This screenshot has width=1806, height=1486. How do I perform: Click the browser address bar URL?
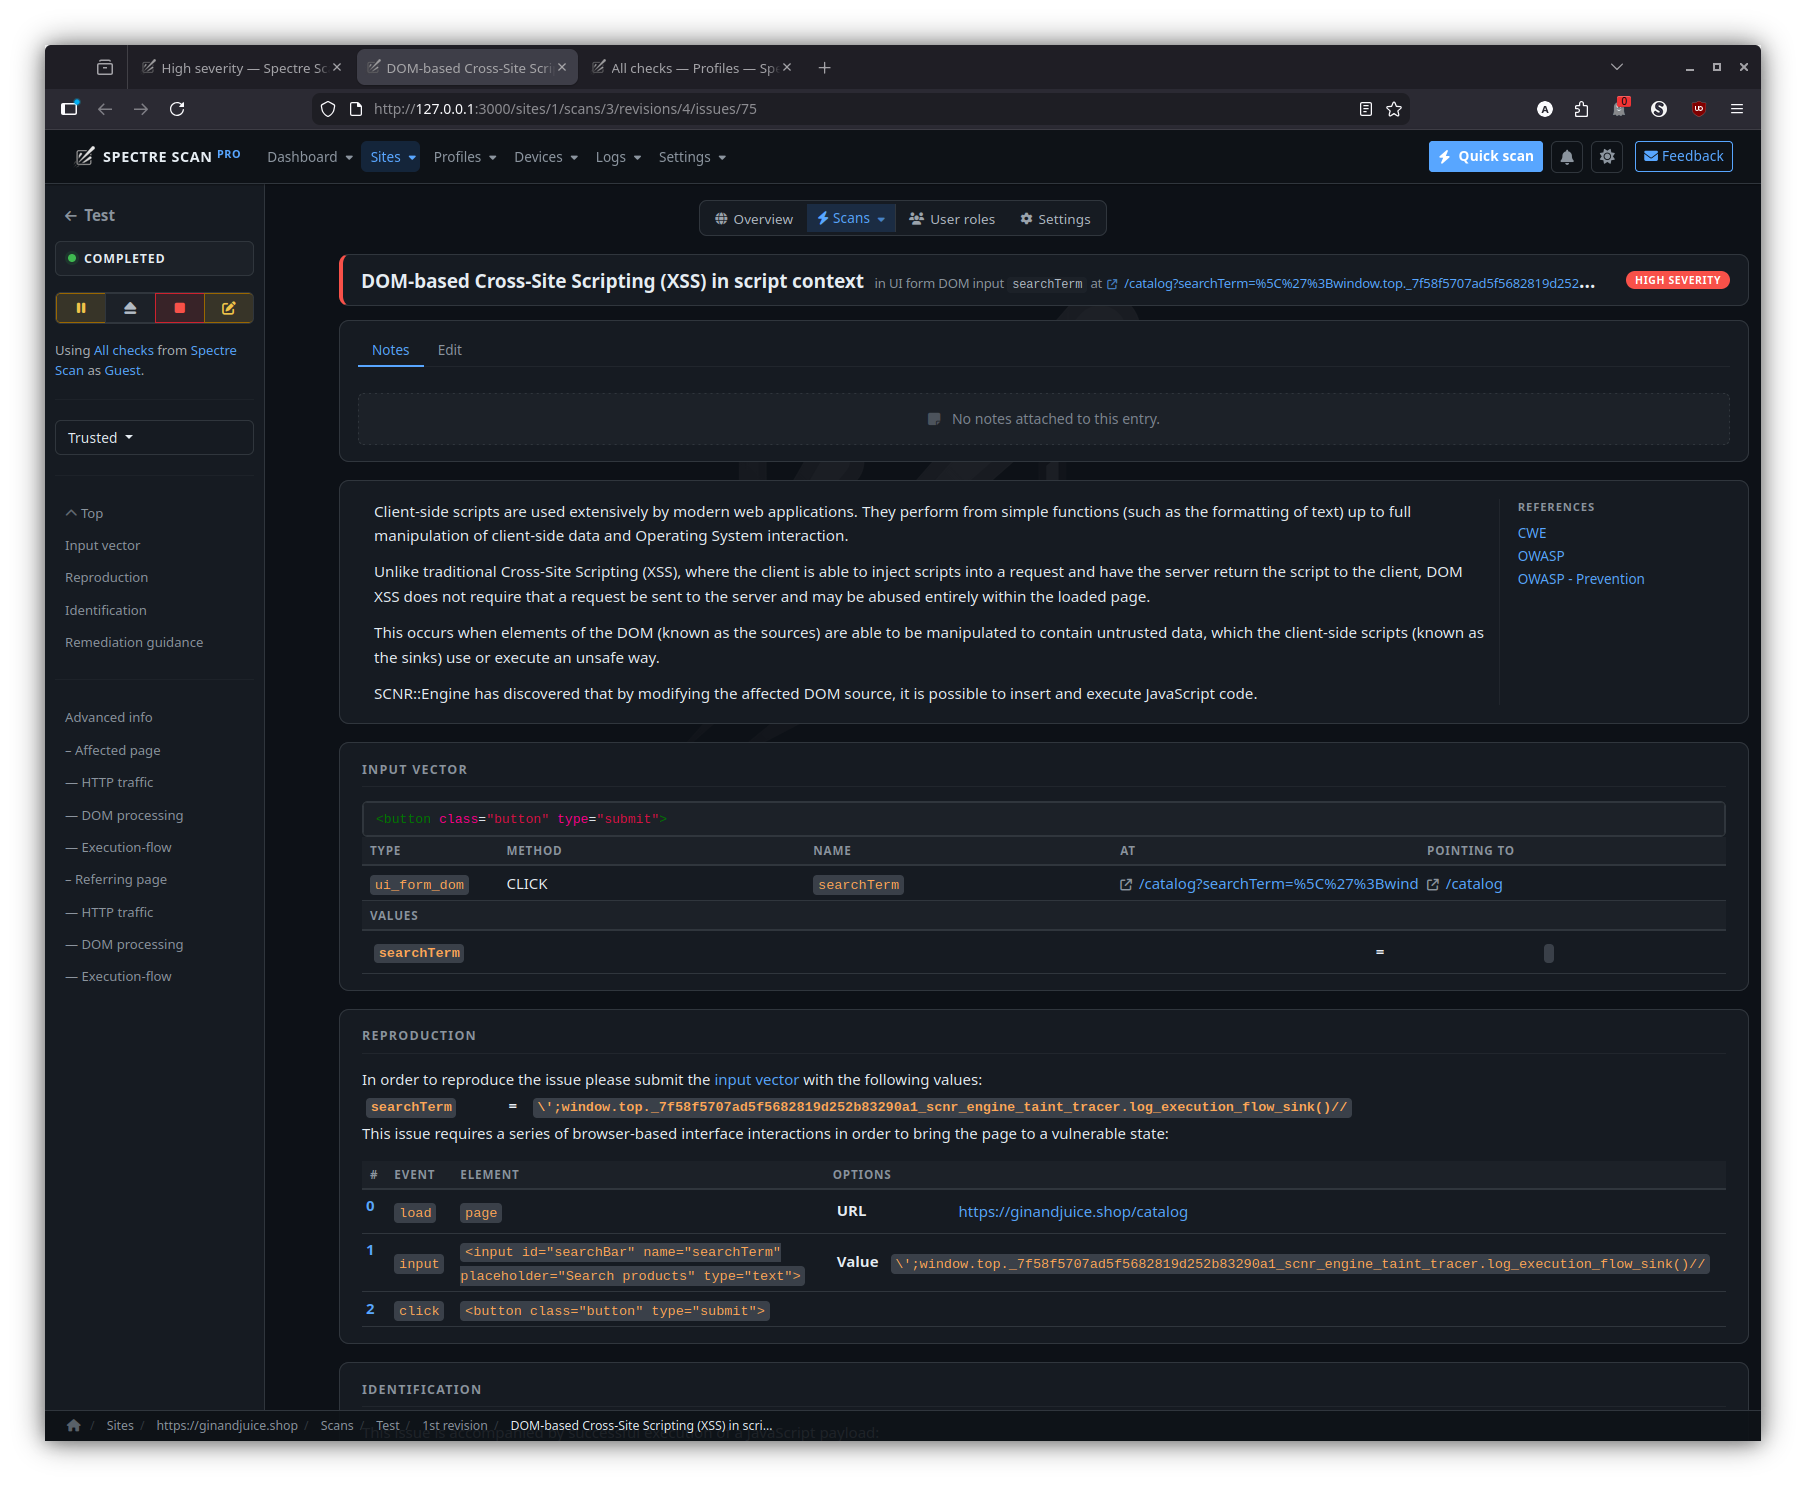coord(565,109)
